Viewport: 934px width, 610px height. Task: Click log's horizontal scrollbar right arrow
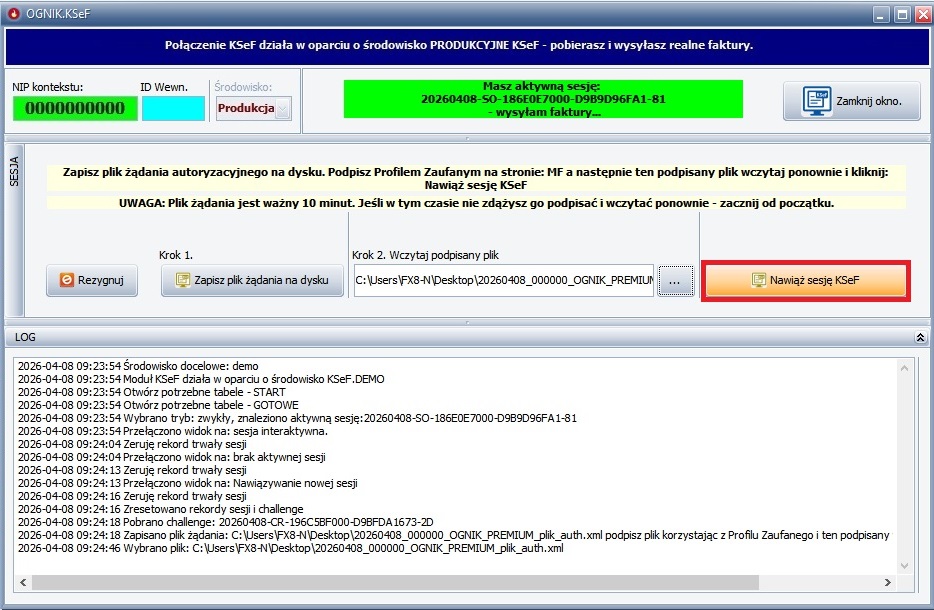click(887, 583)
